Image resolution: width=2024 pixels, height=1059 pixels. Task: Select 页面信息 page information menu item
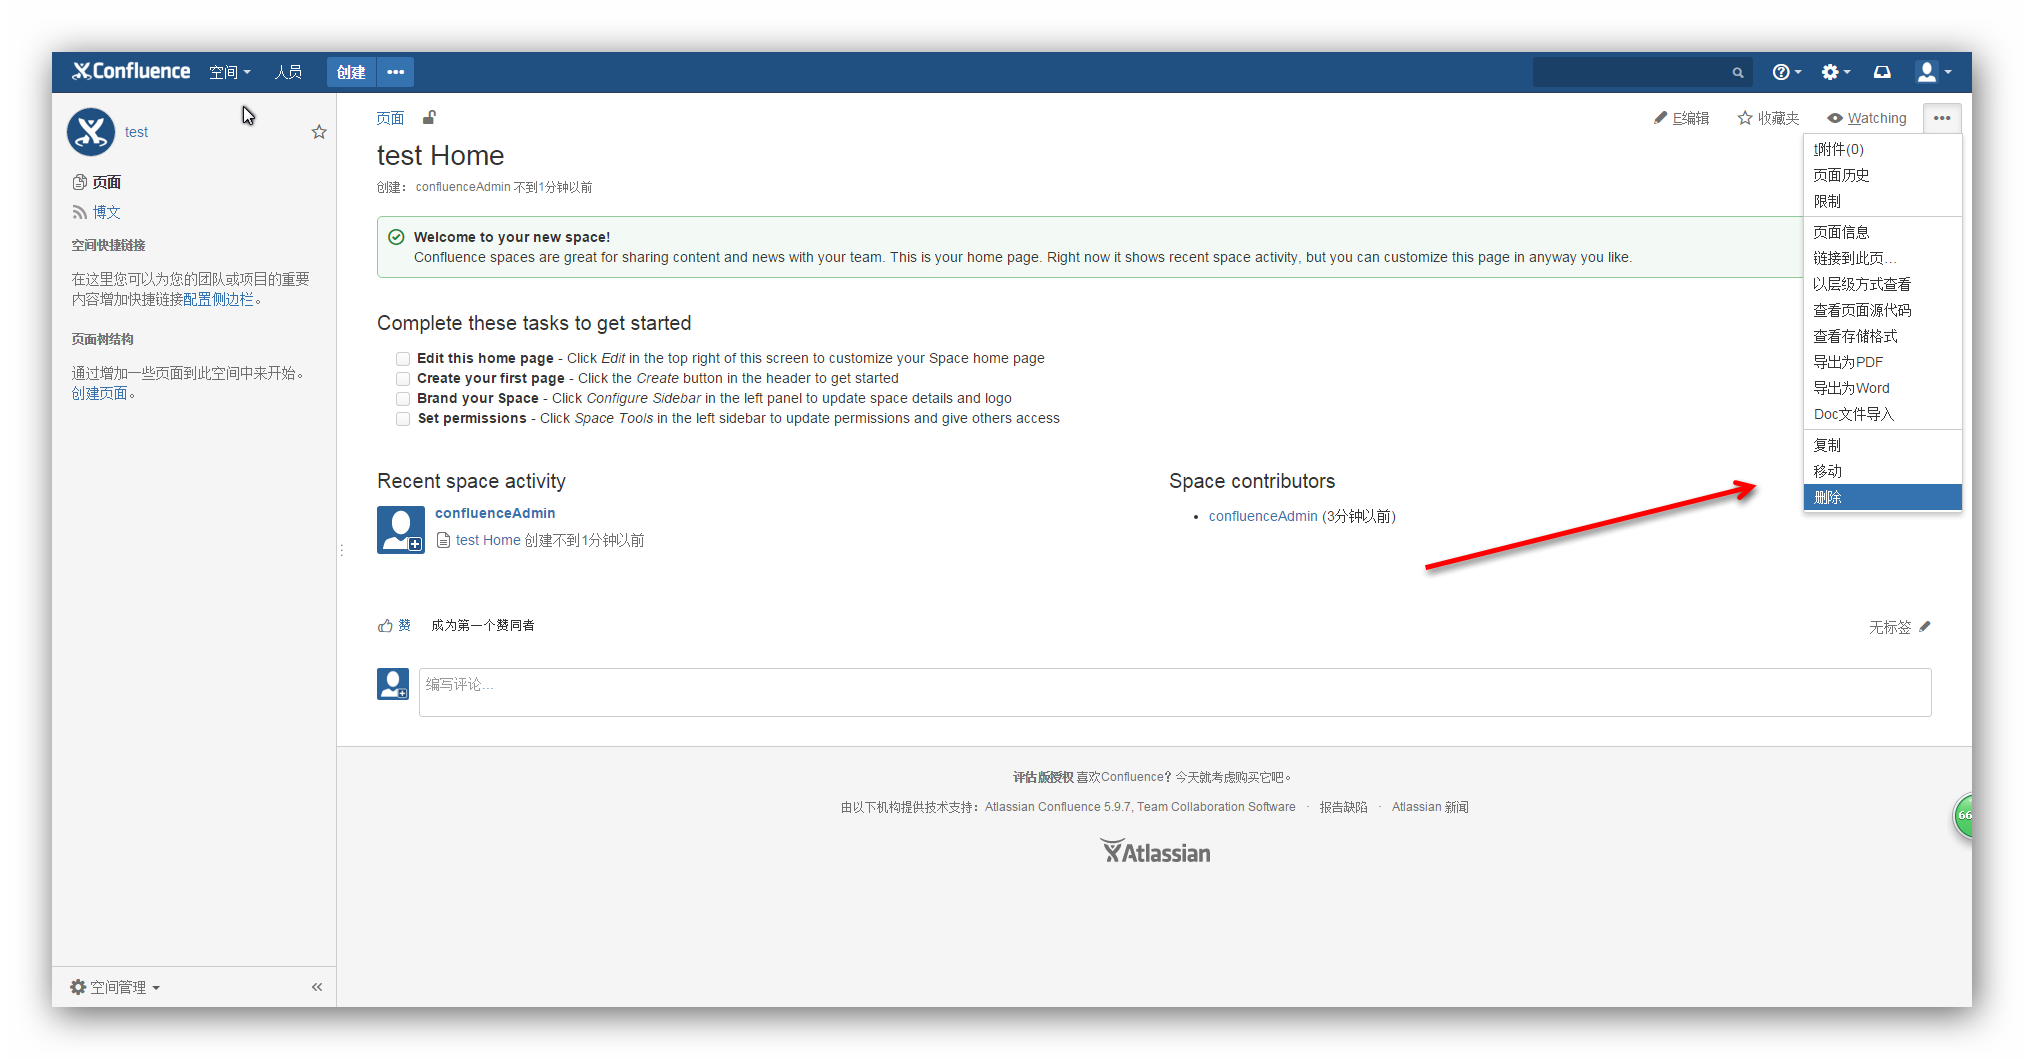pyautogui.click(x=1882, y=232)
